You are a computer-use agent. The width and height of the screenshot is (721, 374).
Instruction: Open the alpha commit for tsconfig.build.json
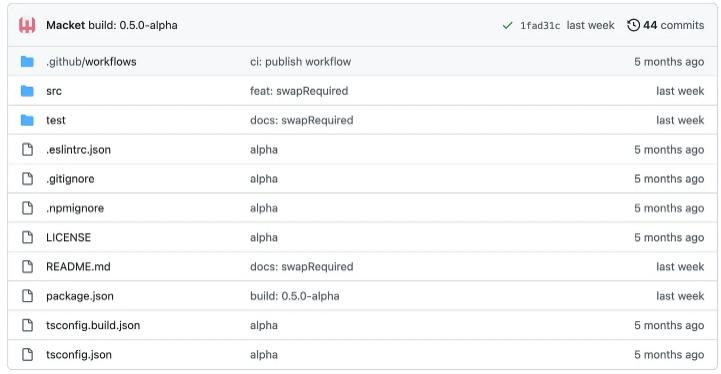click(x=264, y=326)
